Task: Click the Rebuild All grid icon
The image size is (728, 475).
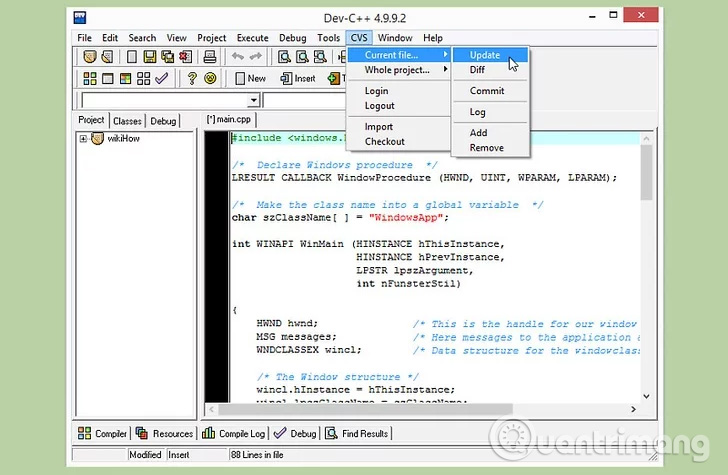Action: click(143, 78)
